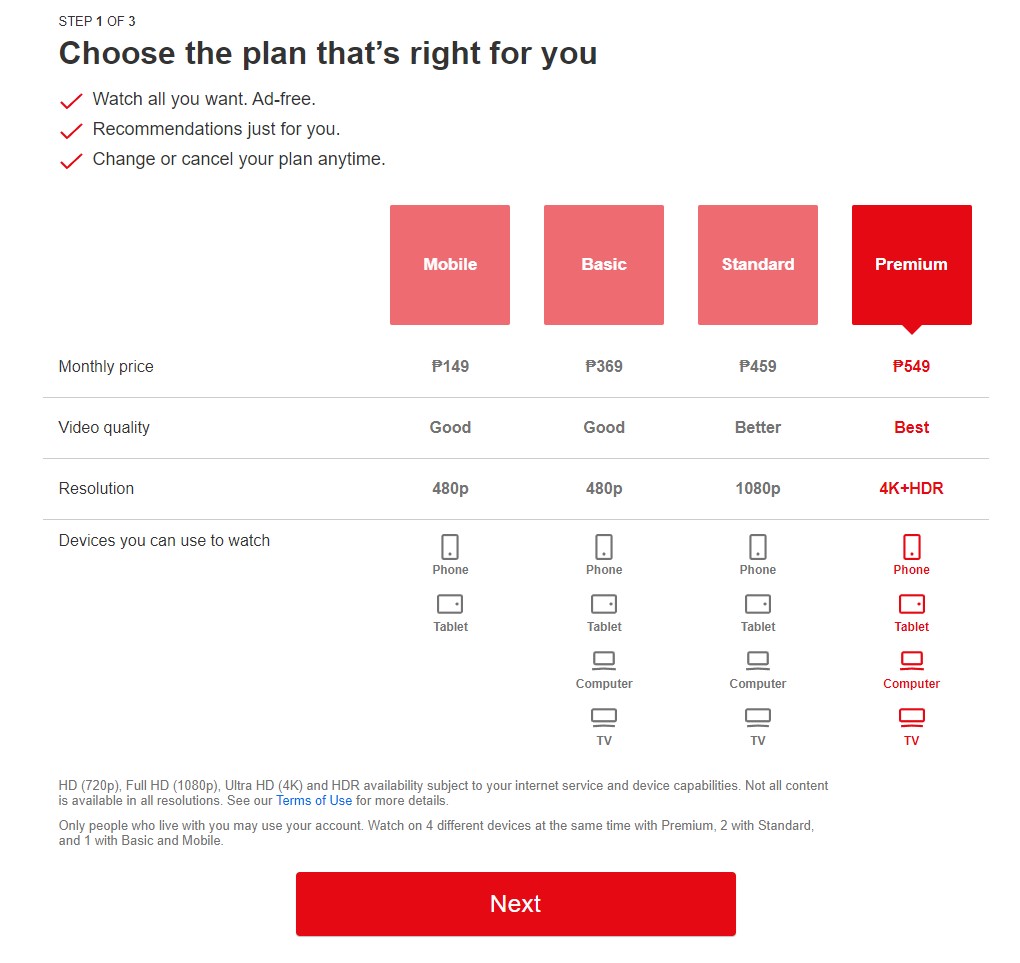The width and height of the screenshot is (1020, 963).
Task: Click the 1080p Standard resolution value
Action: (x=758, y=489)
